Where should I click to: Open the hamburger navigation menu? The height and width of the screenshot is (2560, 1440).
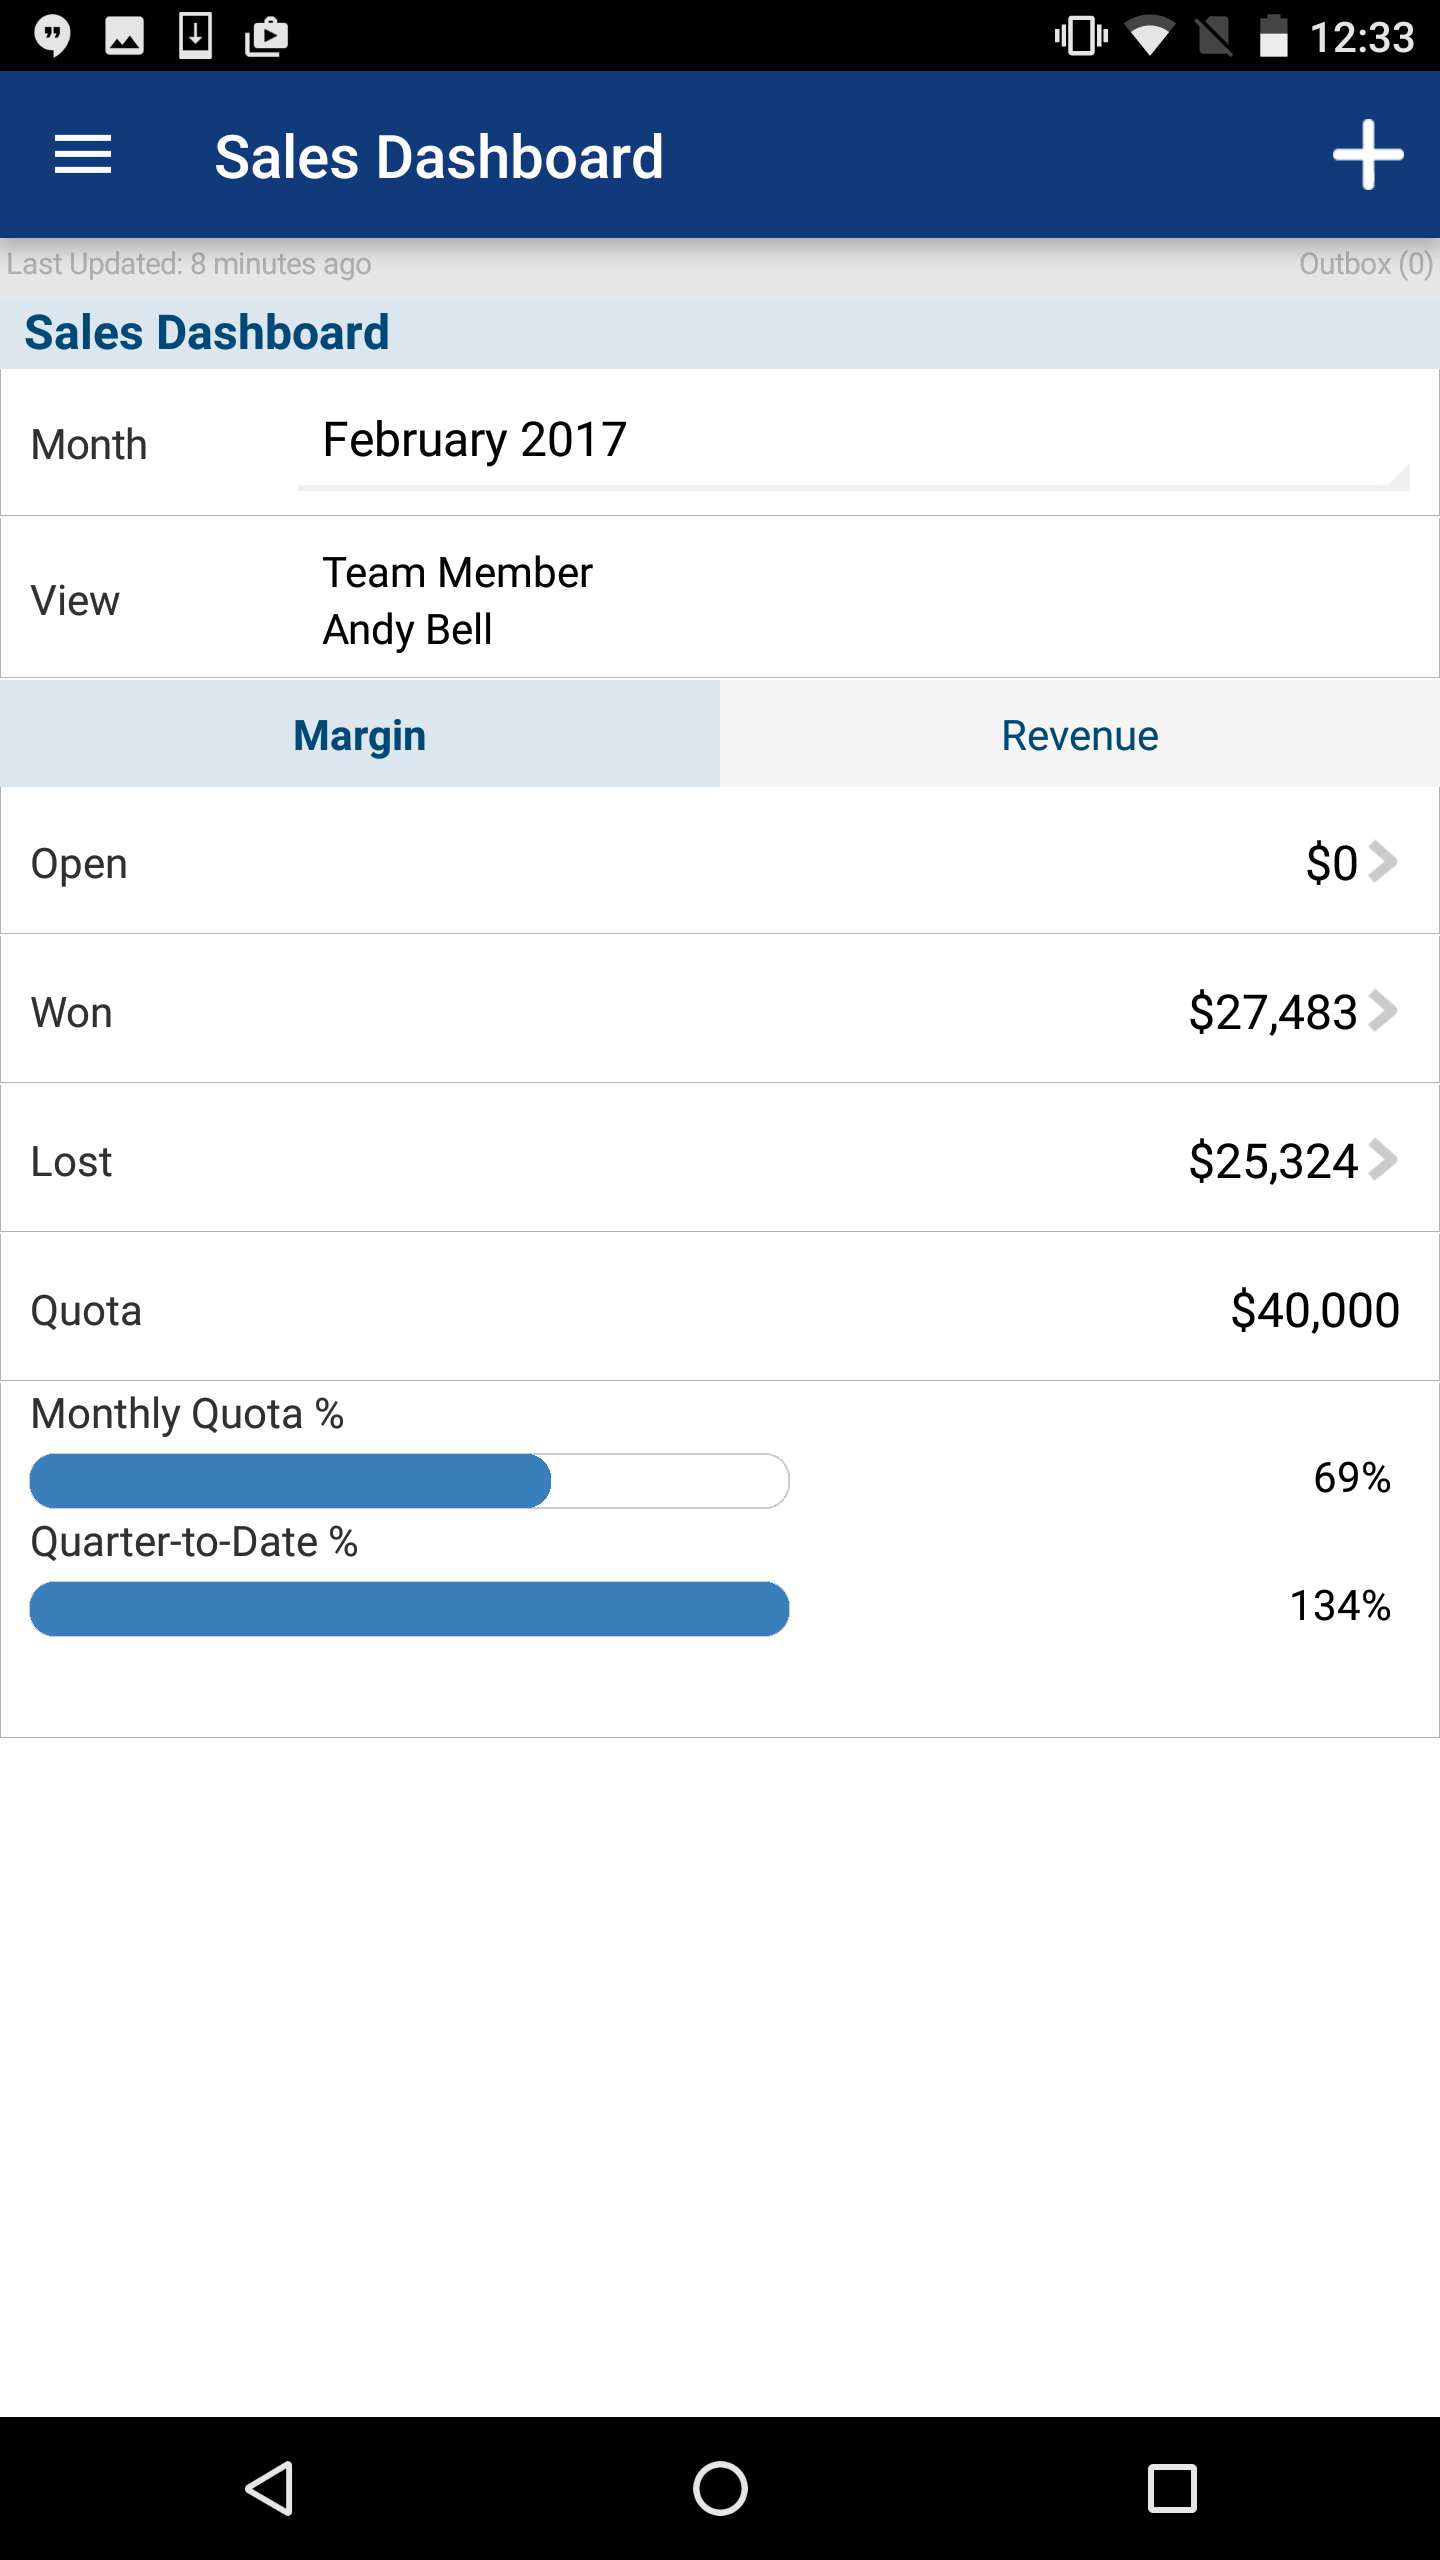pos(83,155)
